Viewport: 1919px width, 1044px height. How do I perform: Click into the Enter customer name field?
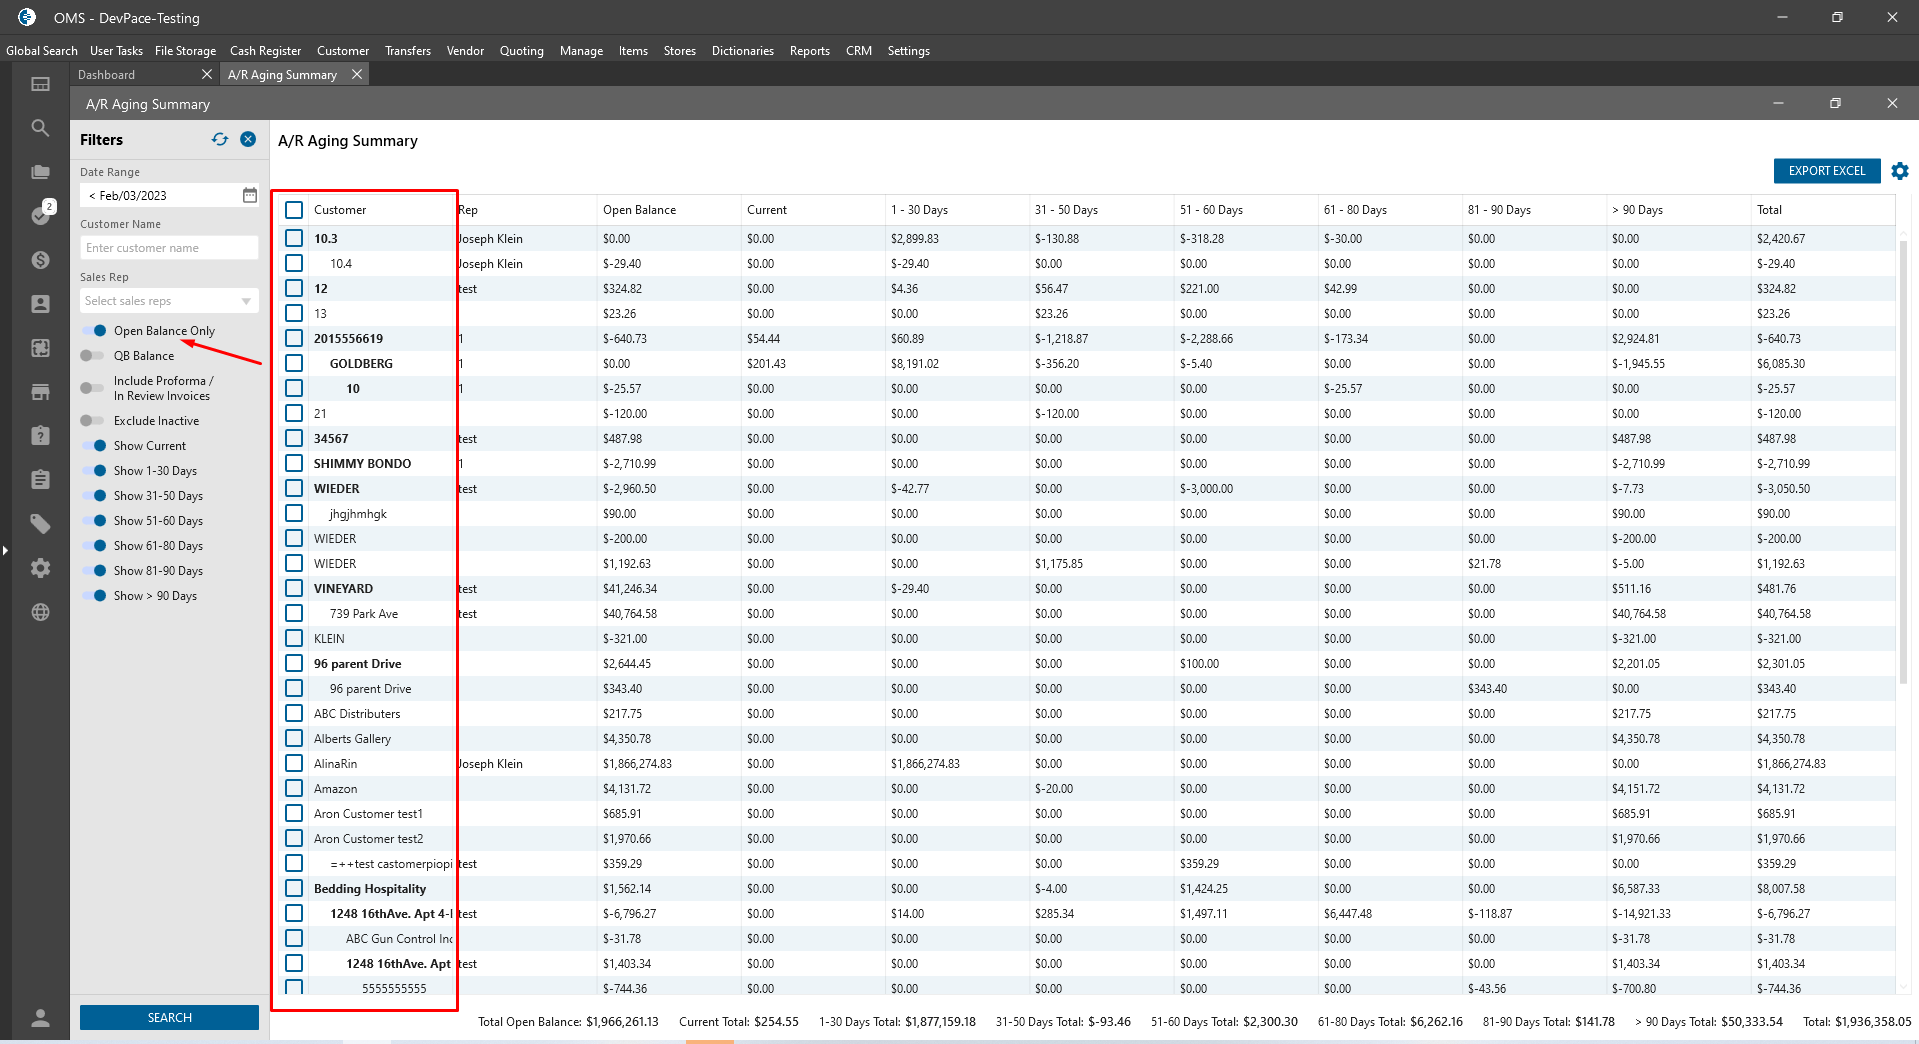click(x=169, y=248)
